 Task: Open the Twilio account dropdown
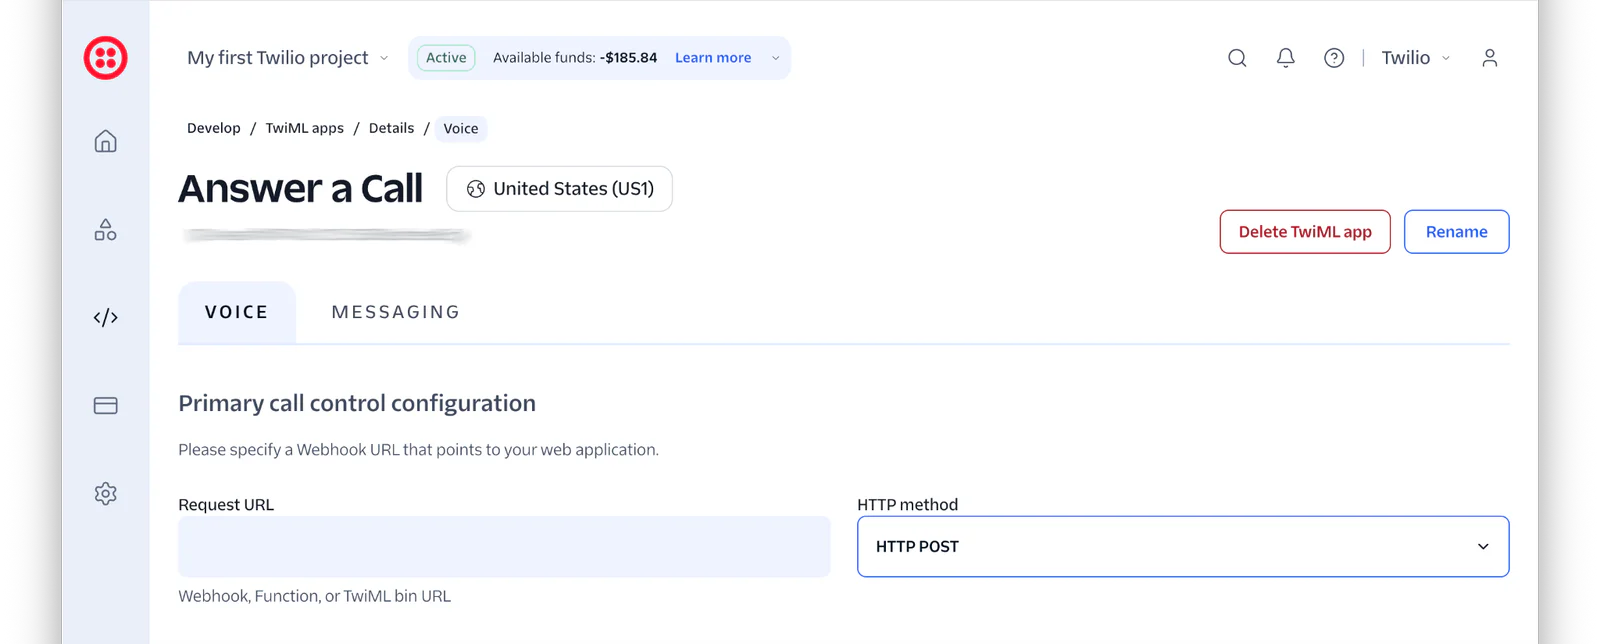pos(1416,58)
